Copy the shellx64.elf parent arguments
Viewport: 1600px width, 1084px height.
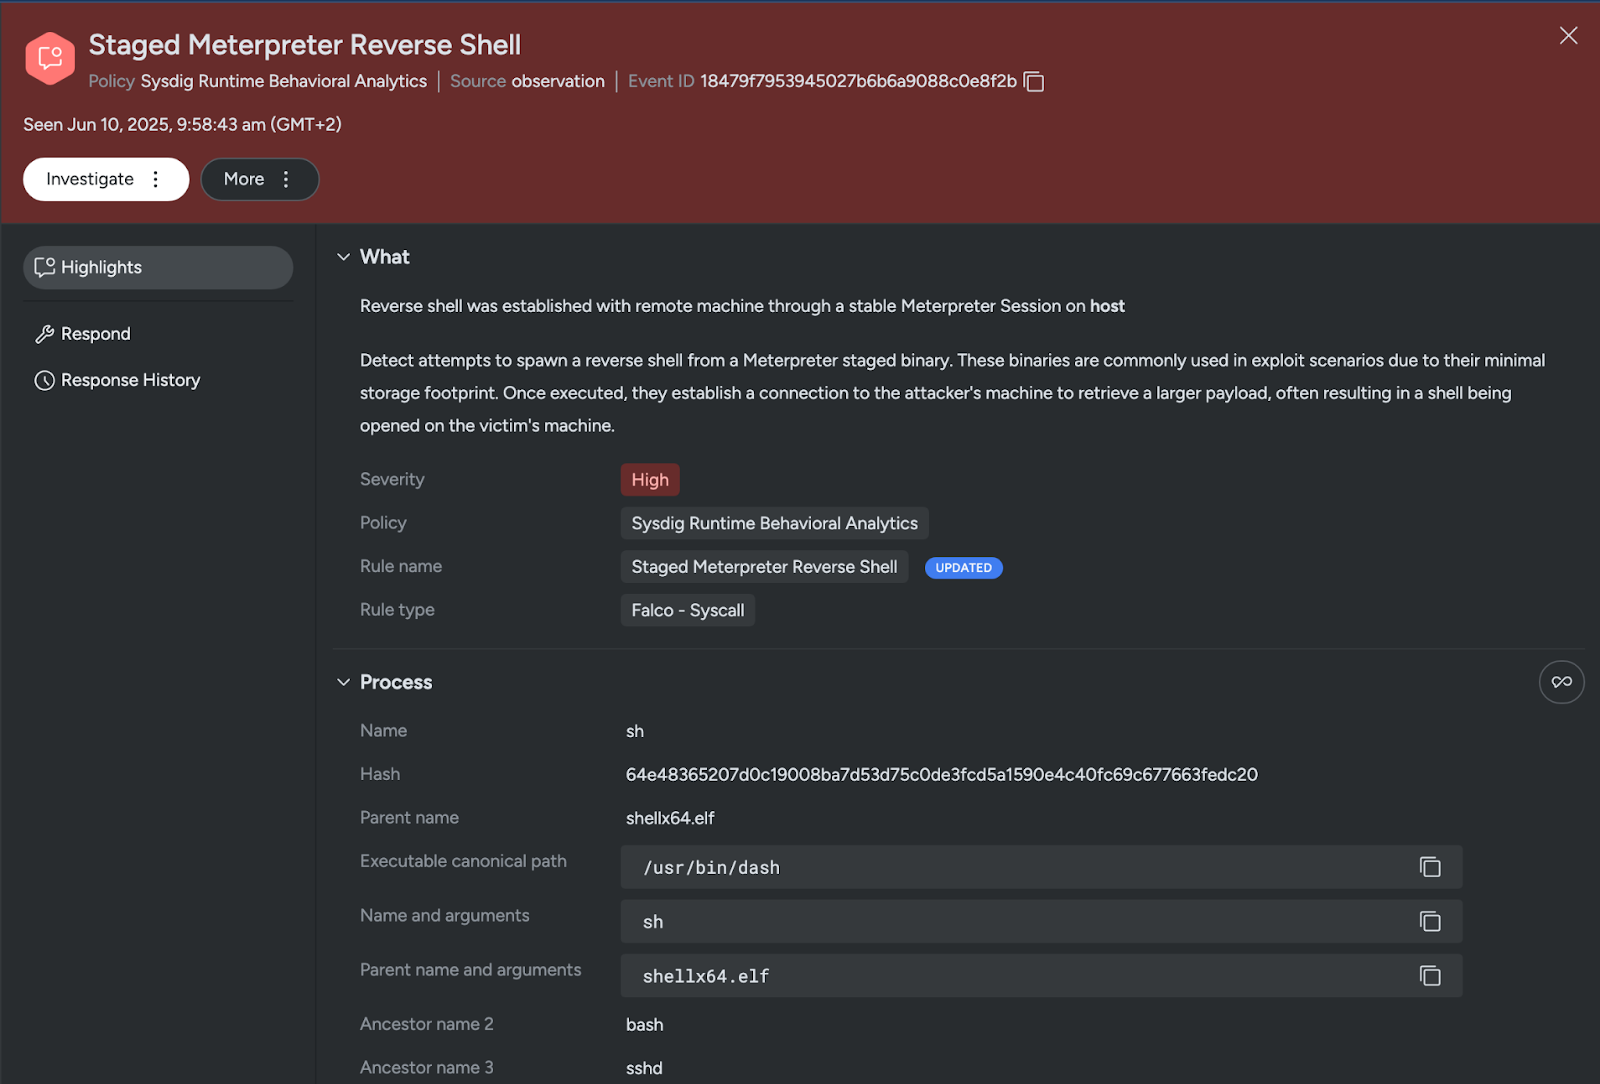(x=1430, y=975)
